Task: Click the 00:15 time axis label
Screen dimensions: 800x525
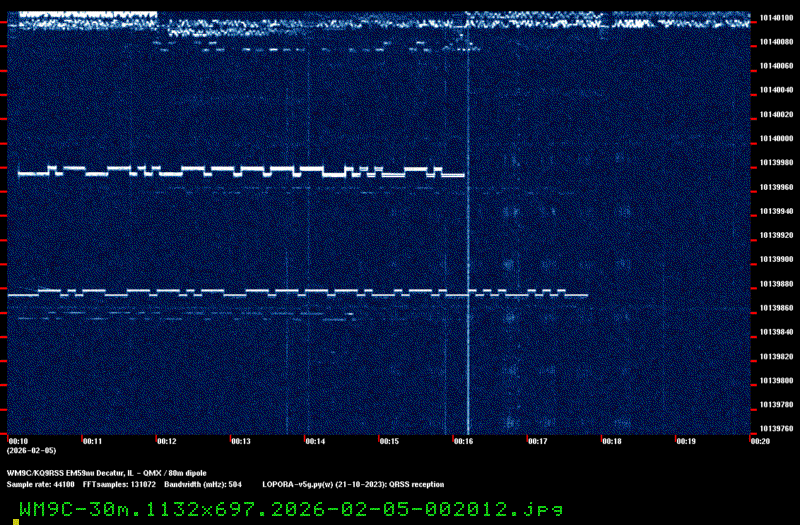Action: click(389, 441)
